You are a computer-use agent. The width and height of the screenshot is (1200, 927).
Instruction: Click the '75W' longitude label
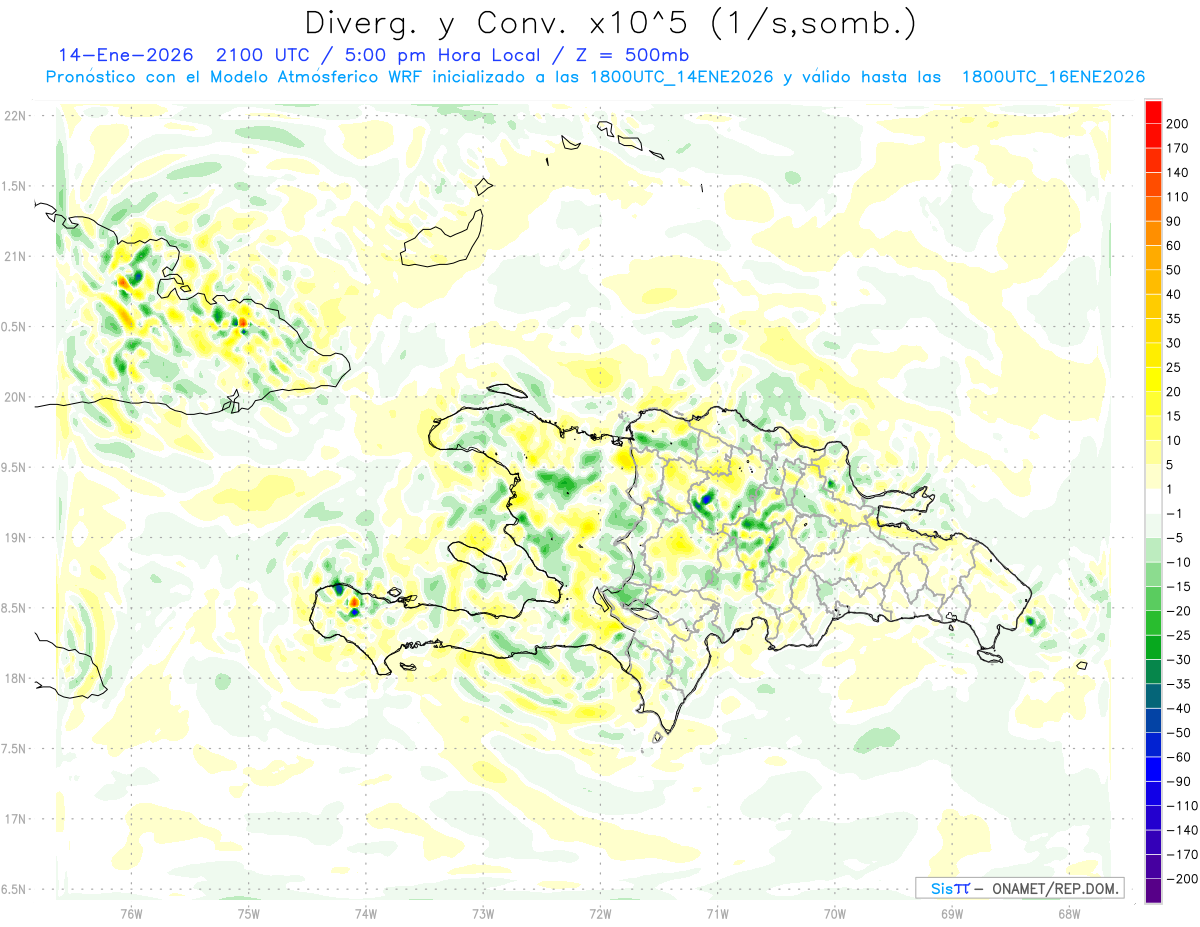click(x=248, y=914)
